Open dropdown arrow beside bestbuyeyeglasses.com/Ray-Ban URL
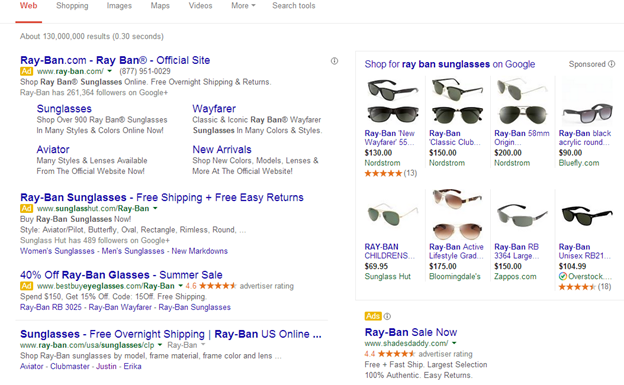Screen dimensions: 624x385 [x=180, y=286]
